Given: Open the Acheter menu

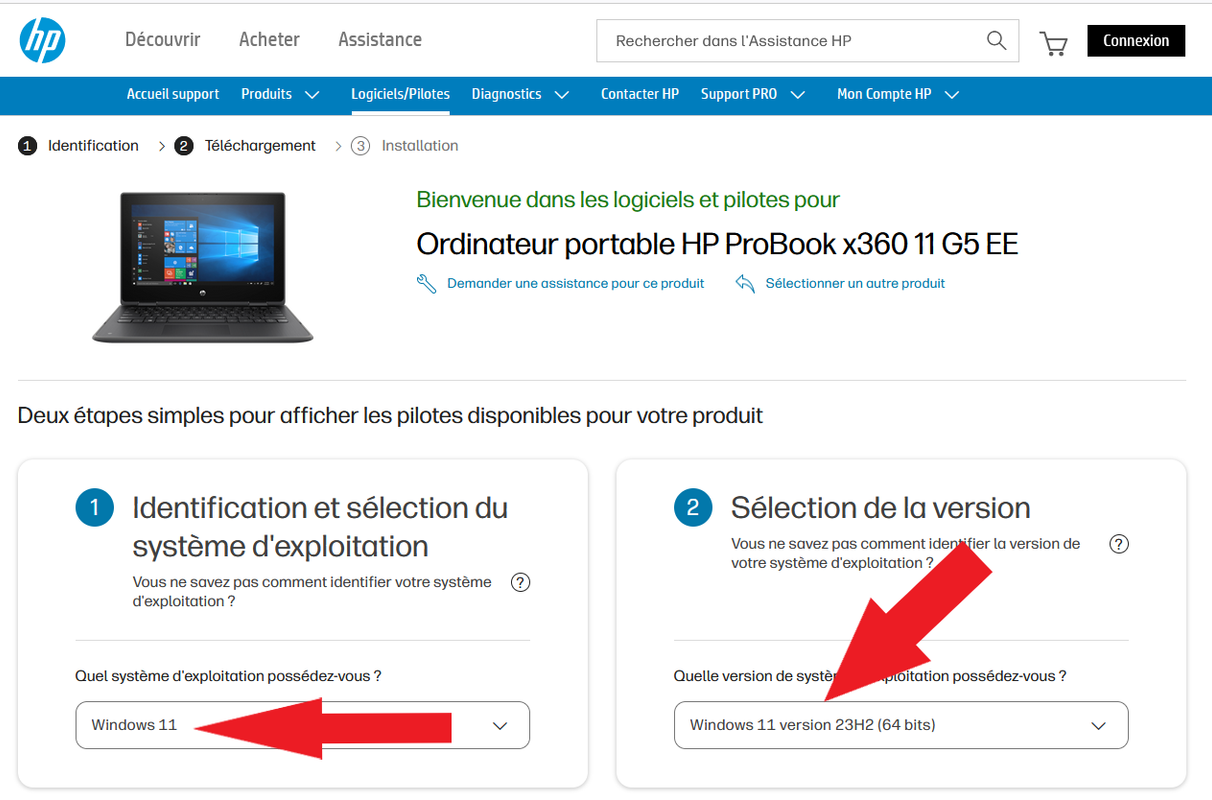Looking at the screenshot, I should point(269,40).
